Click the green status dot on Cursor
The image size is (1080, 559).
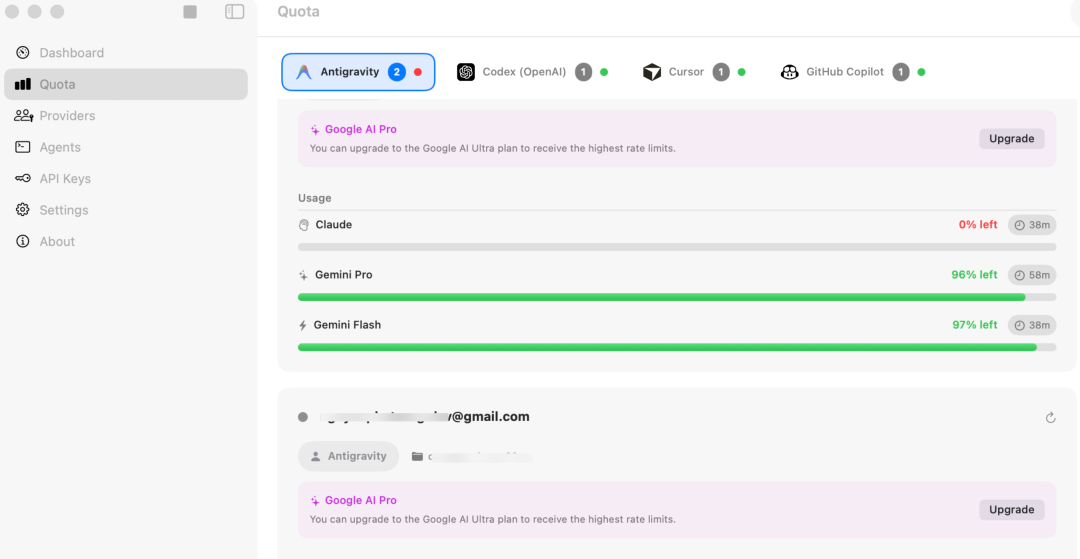742,72
